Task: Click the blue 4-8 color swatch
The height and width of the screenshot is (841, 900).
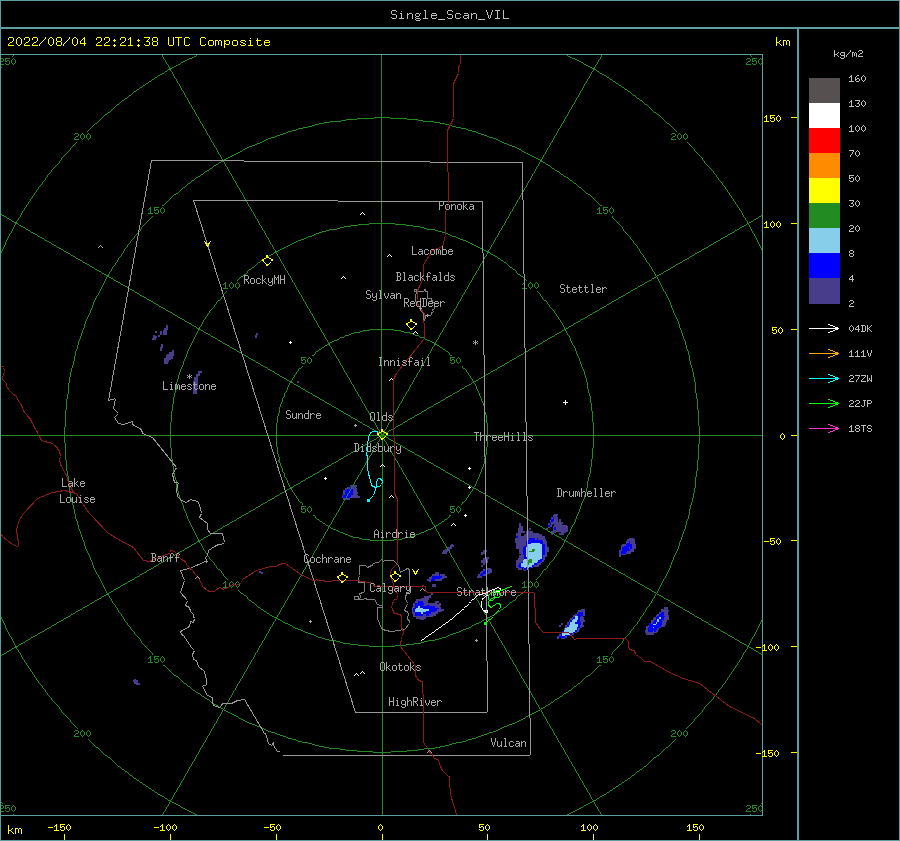Action: 824,266
